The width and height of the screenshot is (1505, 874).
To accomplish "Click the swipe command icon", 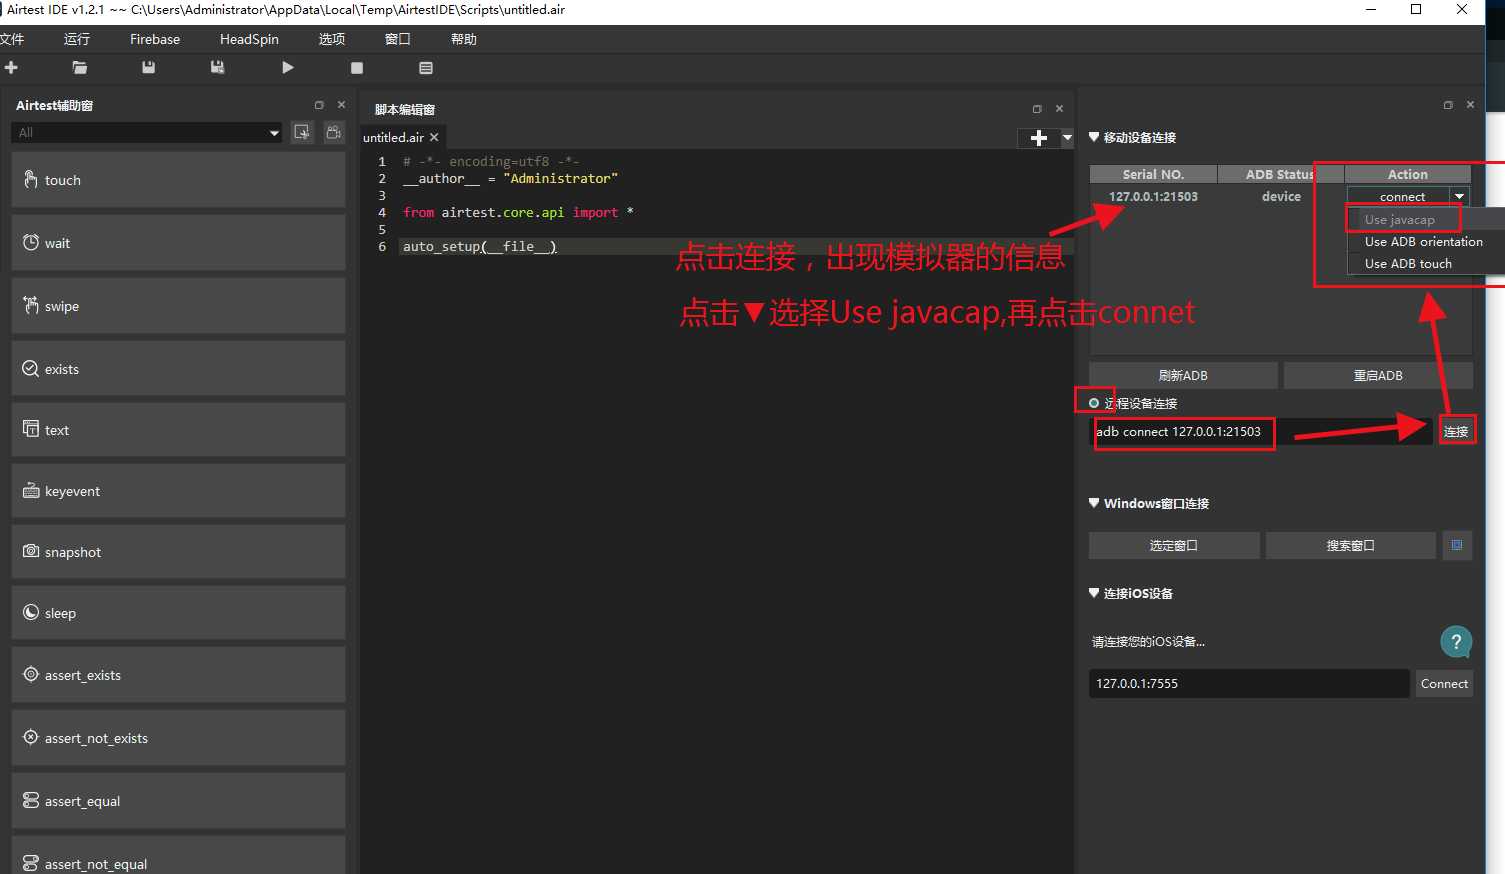I will 31,305.
